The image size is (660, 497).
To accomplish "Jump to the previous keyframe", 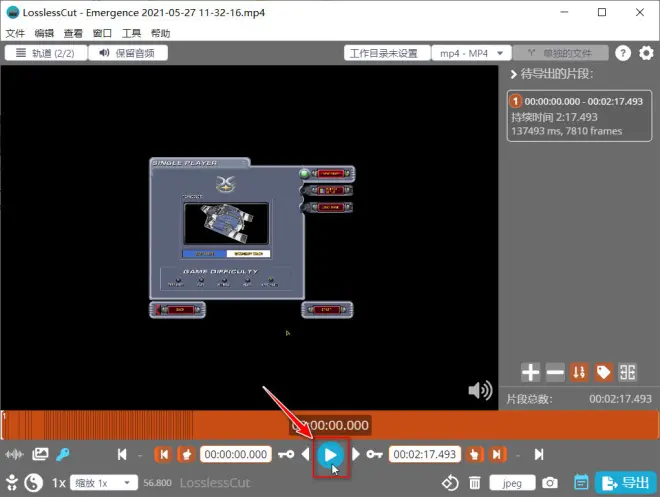I will click(286, 454).
